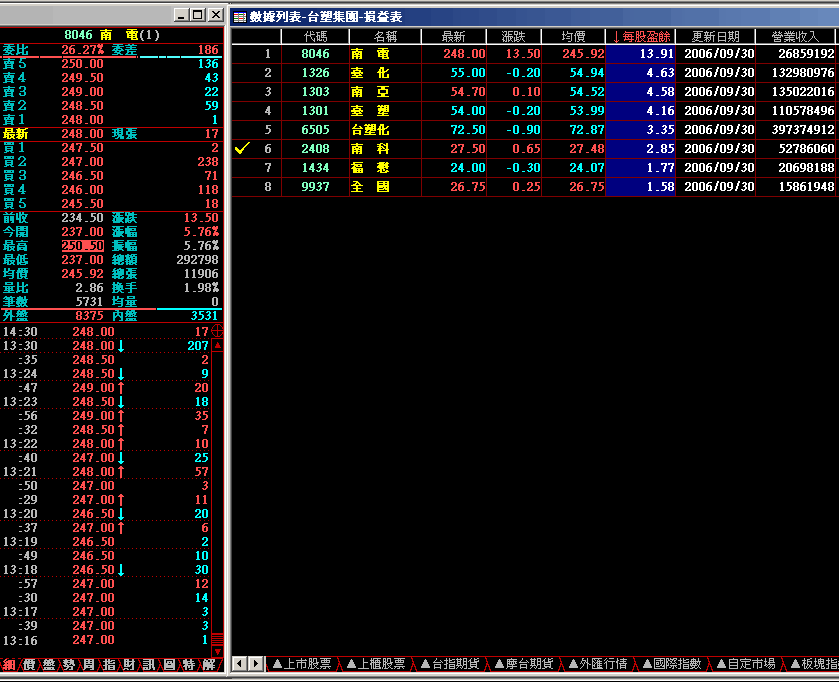
Task: Click latest price 72.50 in the table
Action: point(468,129)
